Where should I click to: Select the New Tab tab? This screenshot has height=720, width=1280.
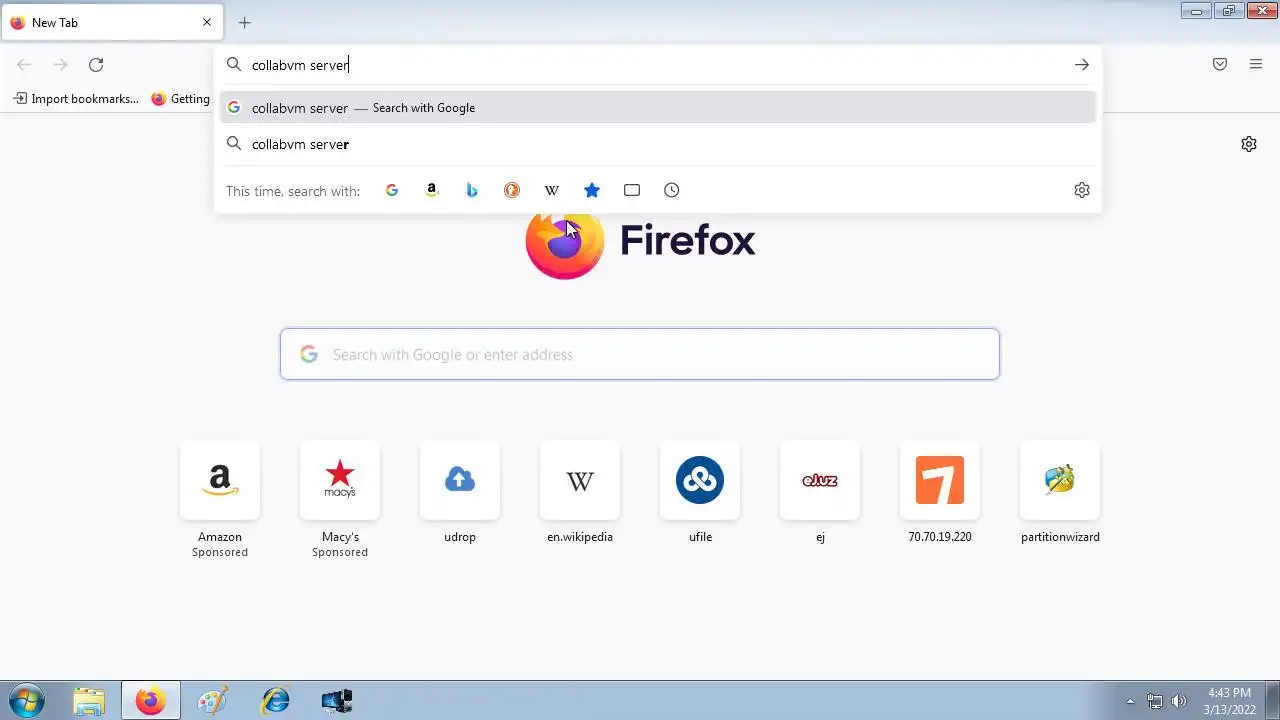111,22
